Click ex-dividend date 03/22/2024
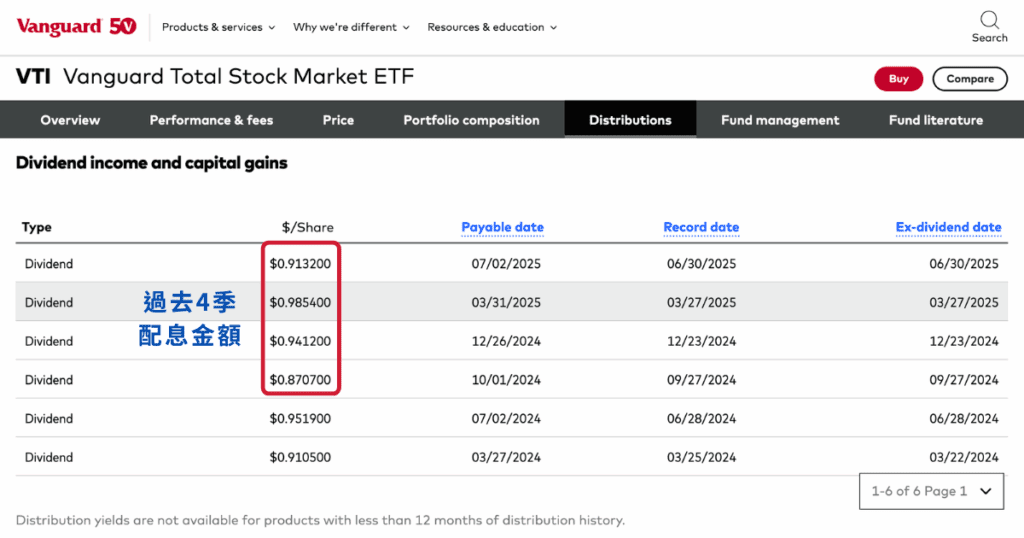The image size is (1024, 538). click(964, 457)
